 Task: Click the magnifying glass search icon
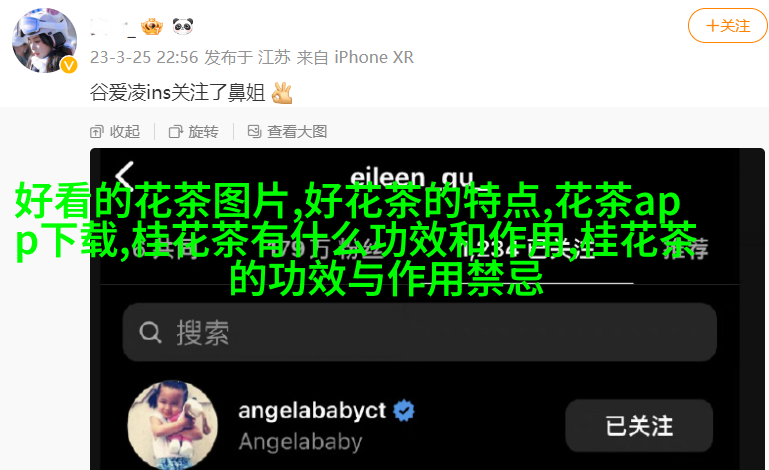click(x=150, y=332)
